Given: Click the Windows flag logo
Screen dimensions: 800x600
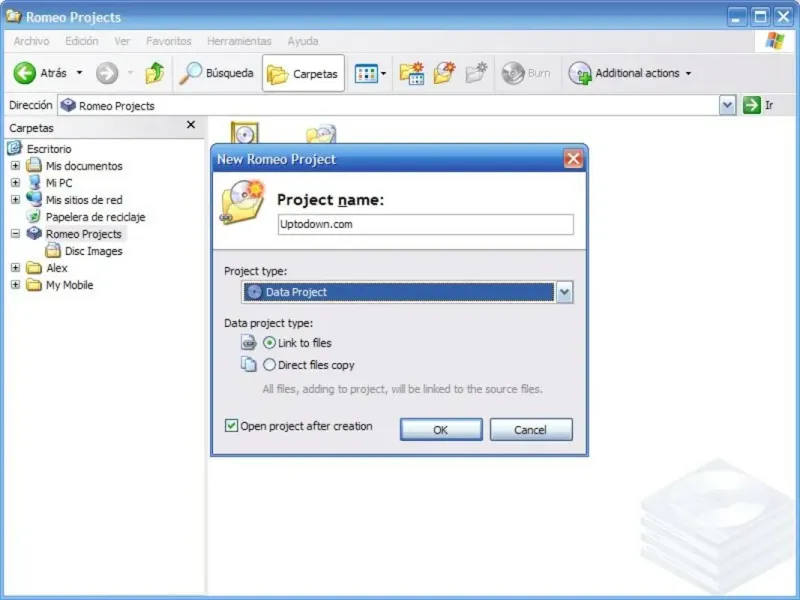Looking at the screenshot, I should [774, 41].
